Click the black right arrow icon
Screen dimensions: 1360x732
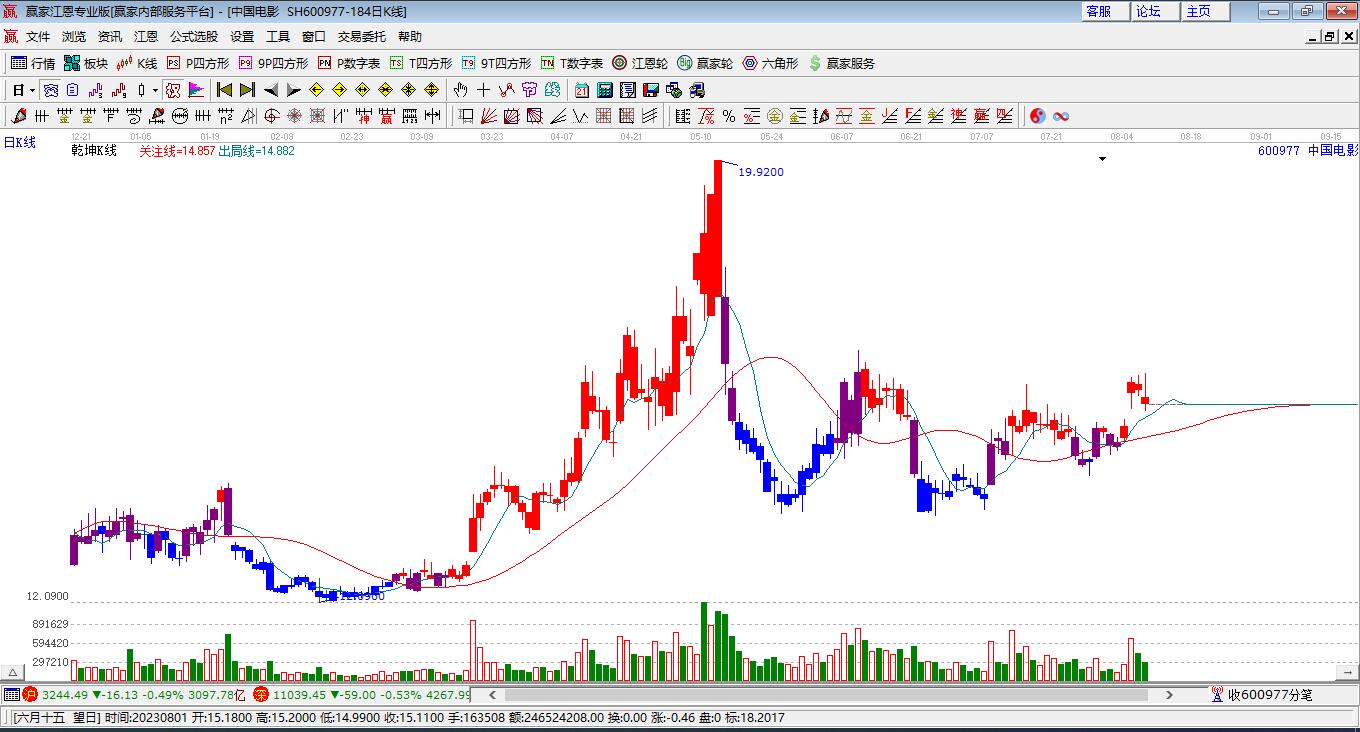pos(293,90)
